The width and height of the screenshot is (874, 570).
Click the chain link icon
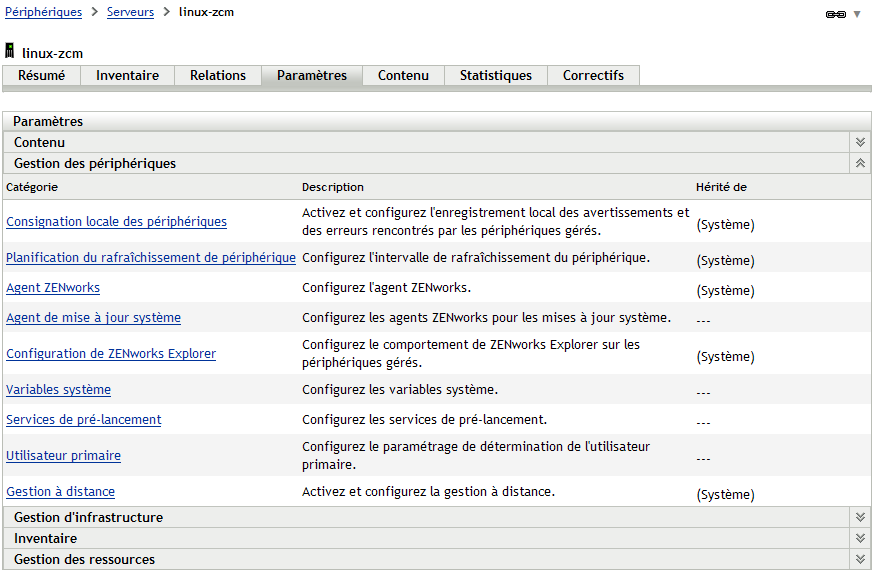pos(835,14)
